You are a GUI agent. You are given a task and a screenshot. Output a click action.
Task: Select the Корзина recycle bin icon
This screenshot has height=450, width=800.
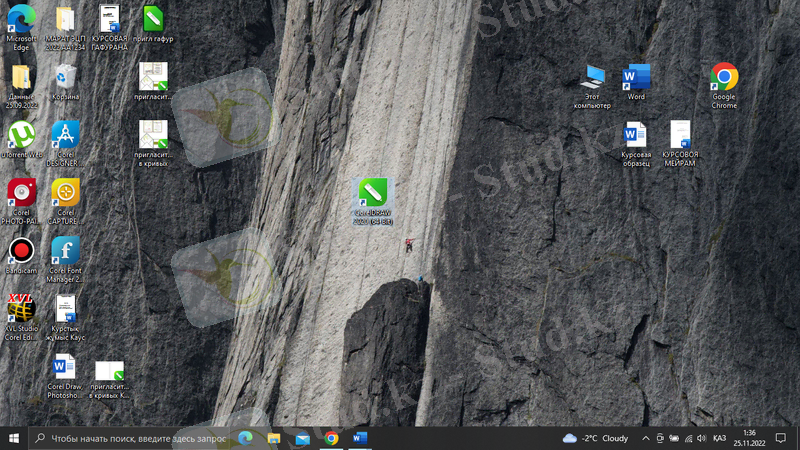pyautogui.click(x=65, y=77)
